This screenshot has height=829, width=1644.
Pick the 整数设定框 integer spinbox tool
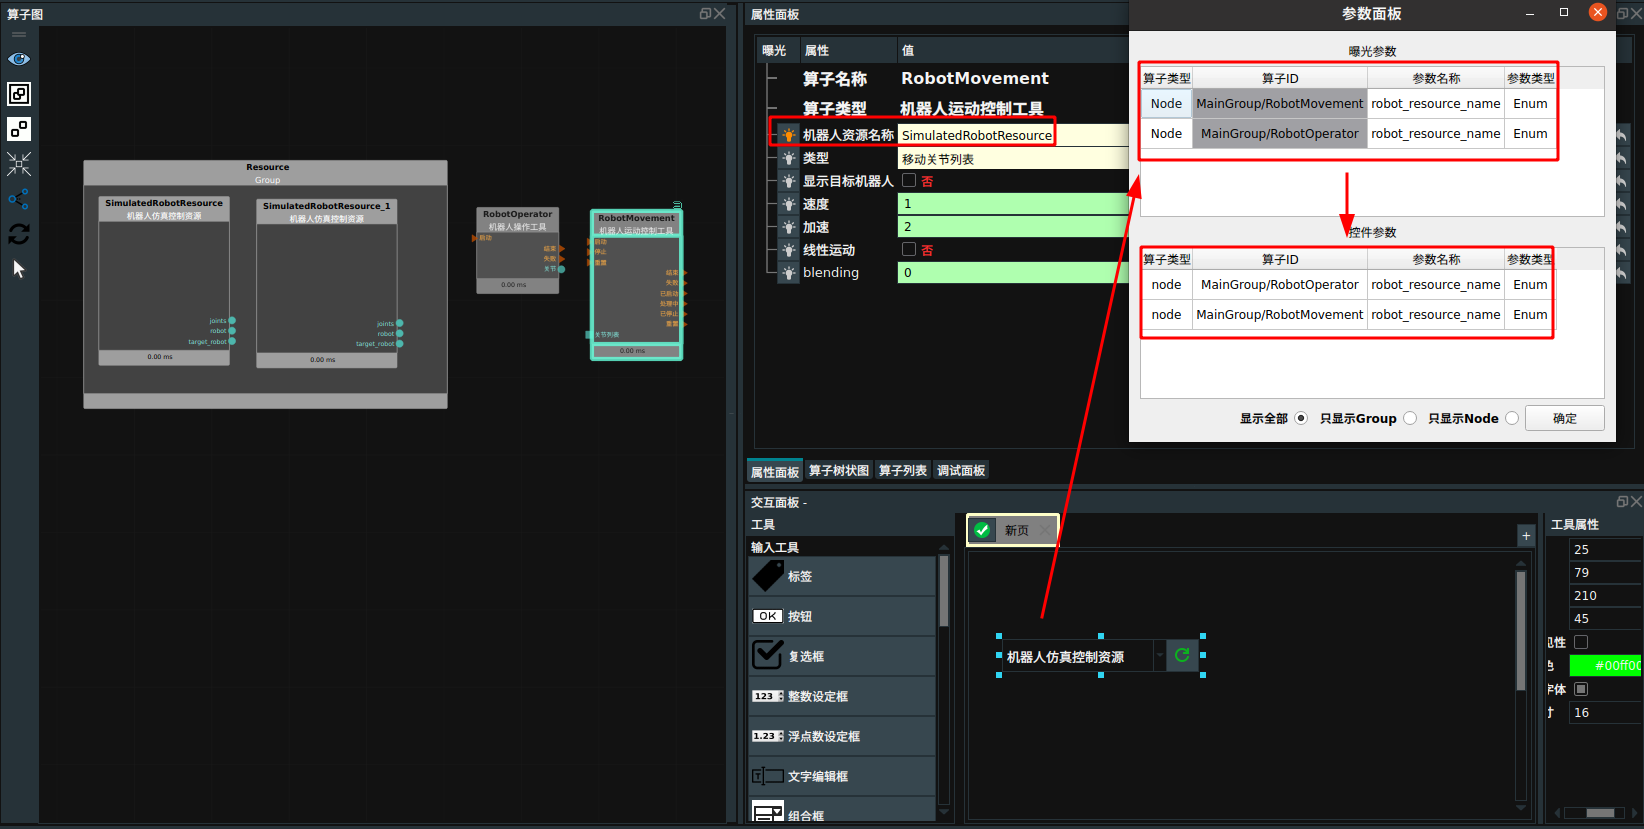(842, 696)
